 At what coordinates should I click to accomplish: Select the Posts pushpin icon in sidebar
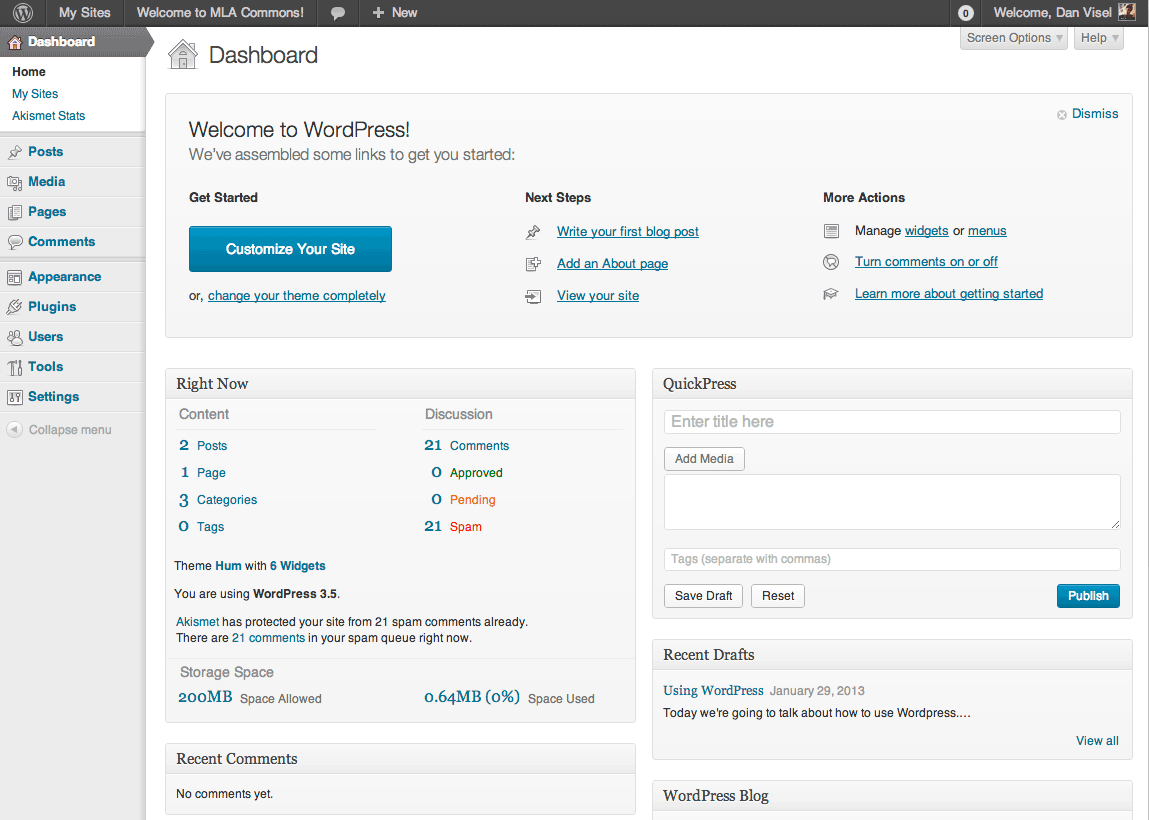point(17,151)
